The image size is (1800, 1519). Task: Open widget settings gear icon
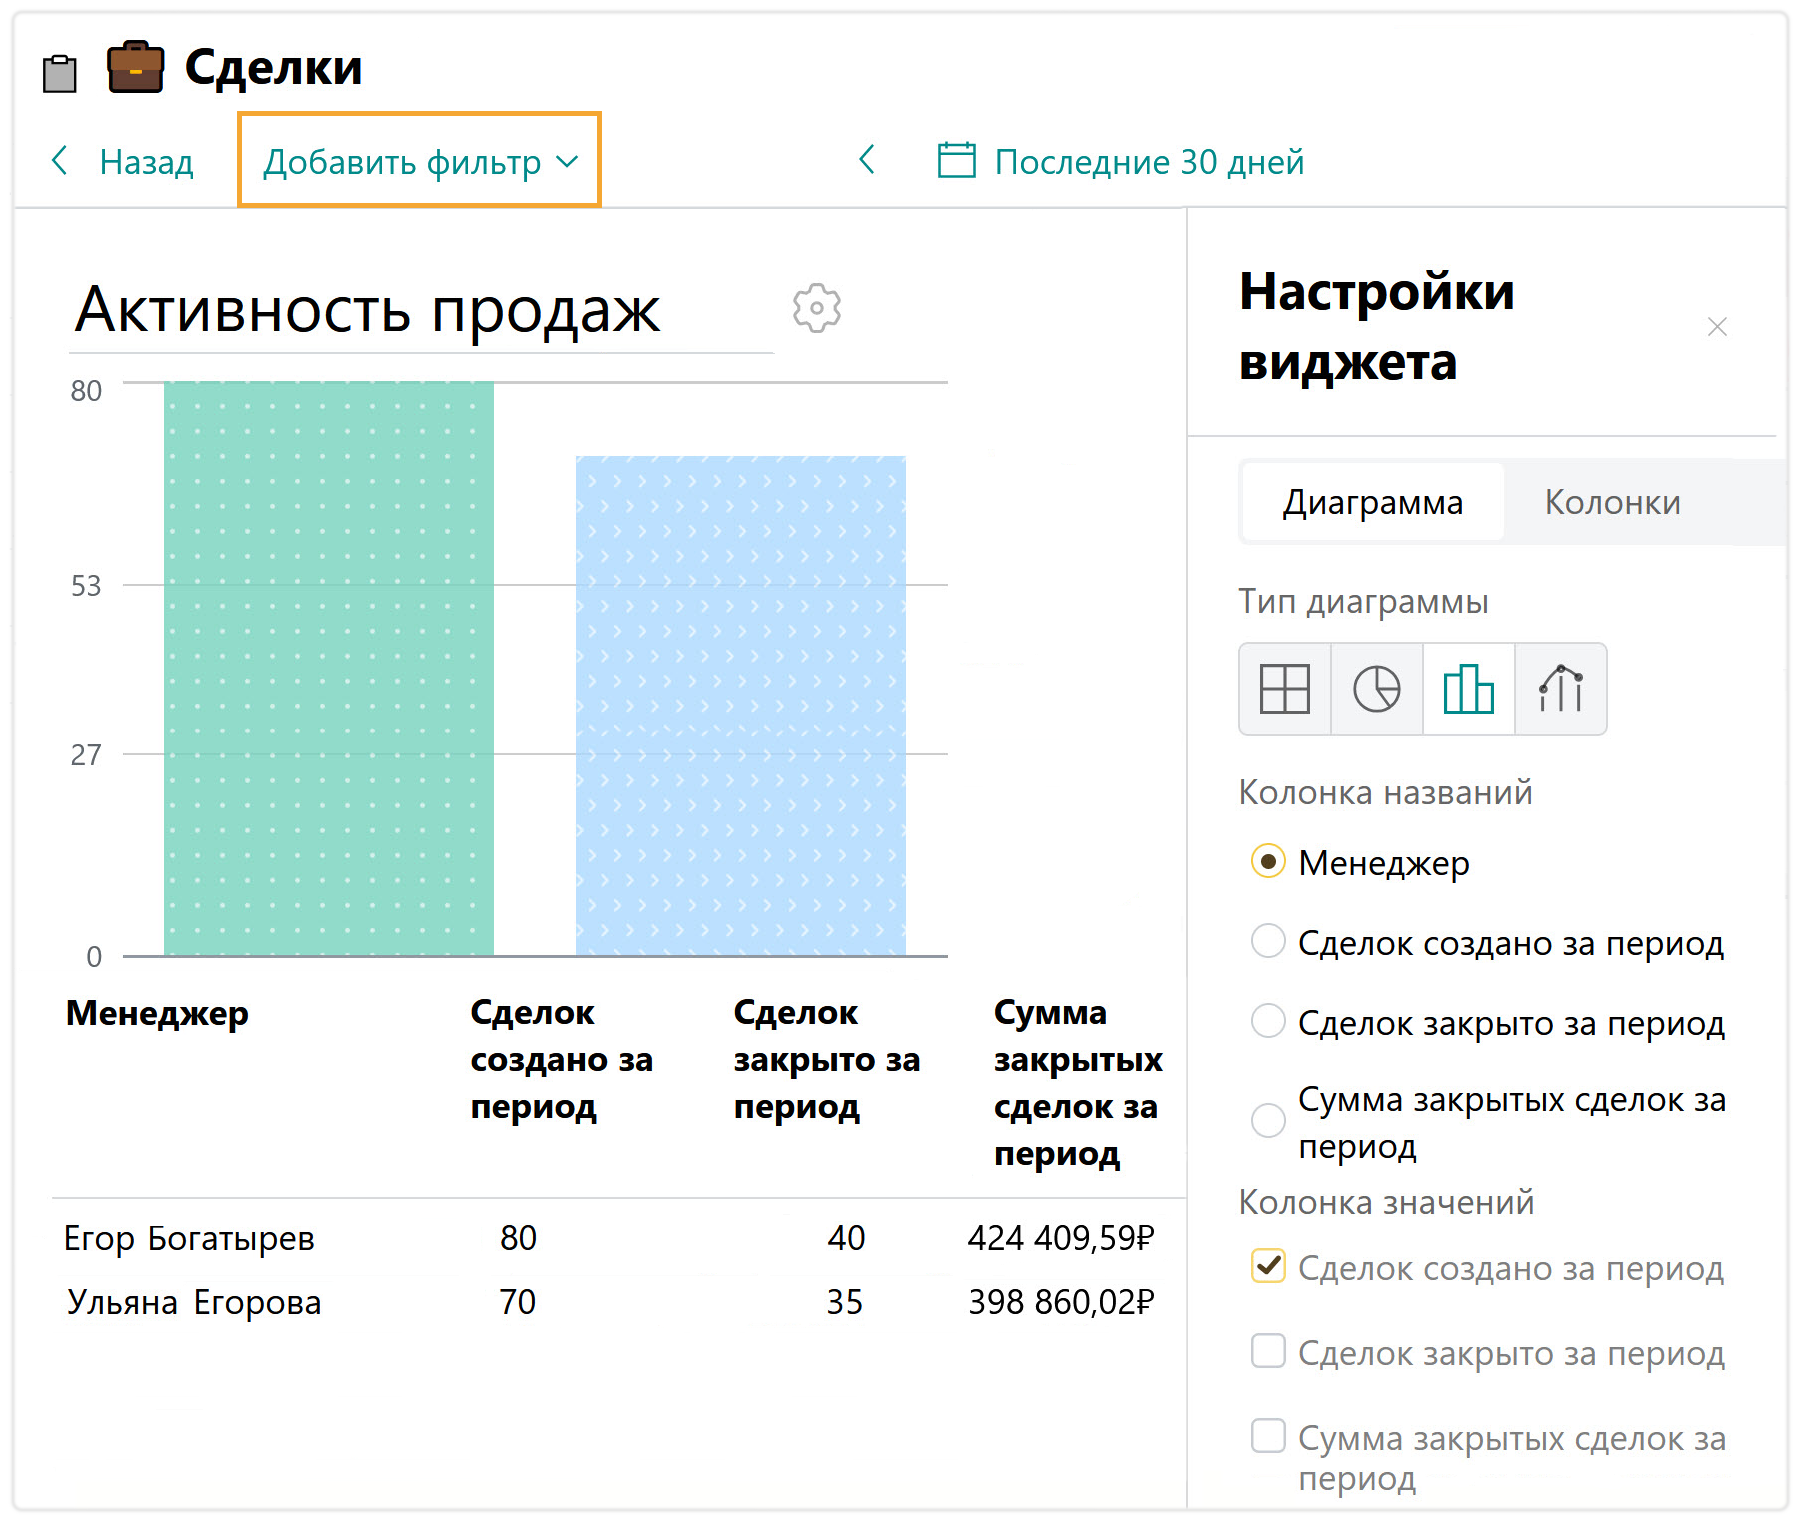(x=816, y=308)
